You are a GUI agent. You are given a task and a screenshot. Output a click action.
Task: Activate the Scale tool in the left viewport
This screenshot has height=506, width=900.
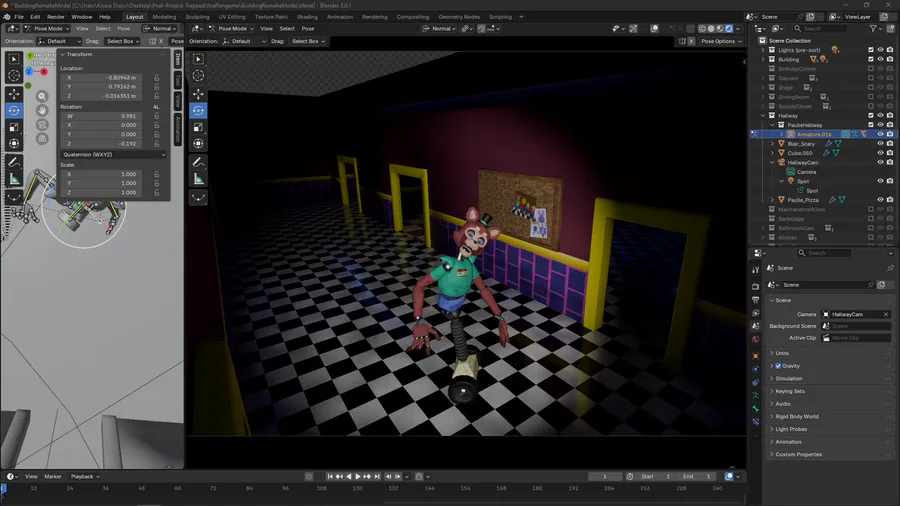(x=14, y=127)
